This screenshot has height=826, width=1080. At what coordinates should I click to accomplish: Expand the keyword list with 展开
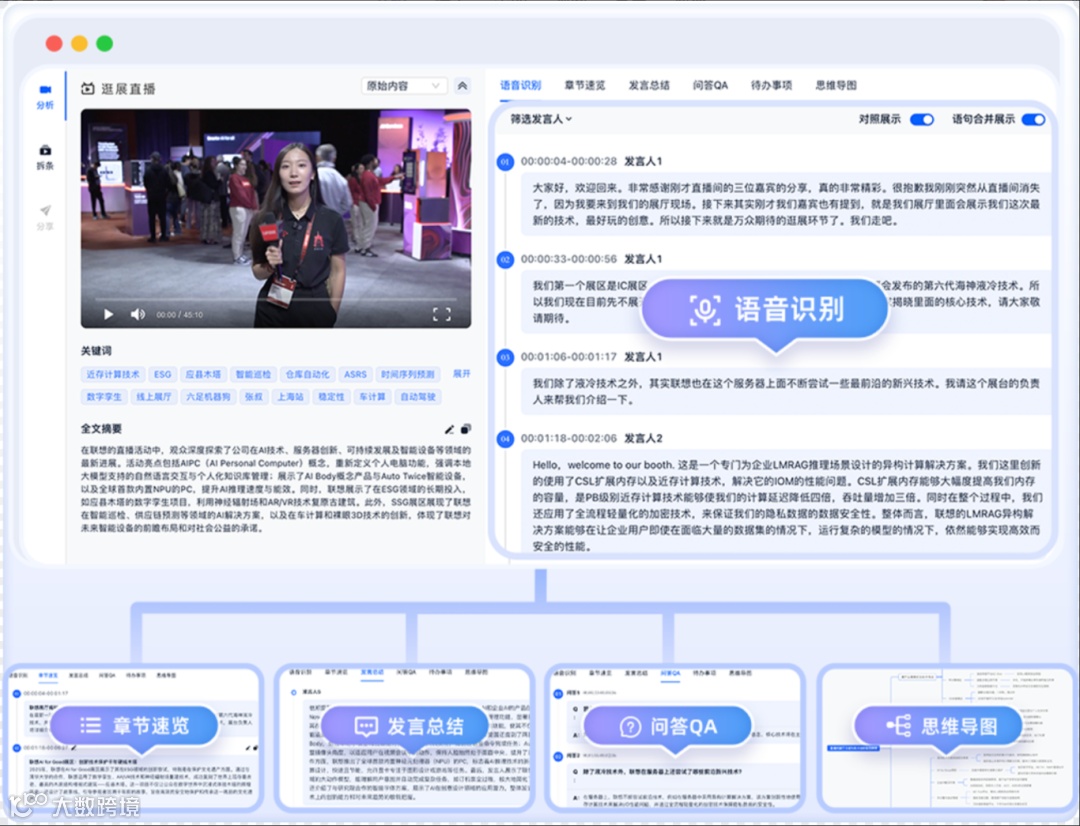click(461, 374)
